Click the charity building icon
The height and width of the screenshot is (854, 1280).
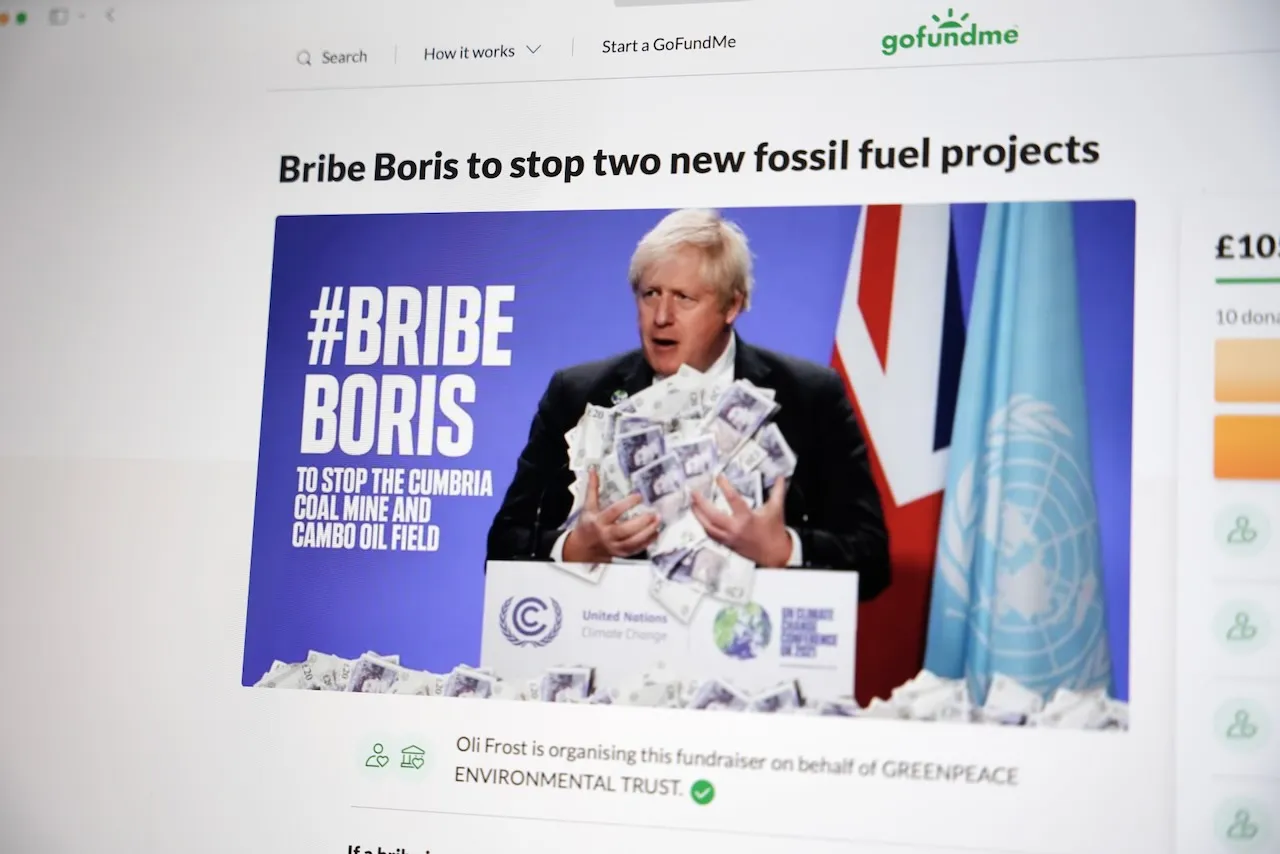click(x=412, y=757)
